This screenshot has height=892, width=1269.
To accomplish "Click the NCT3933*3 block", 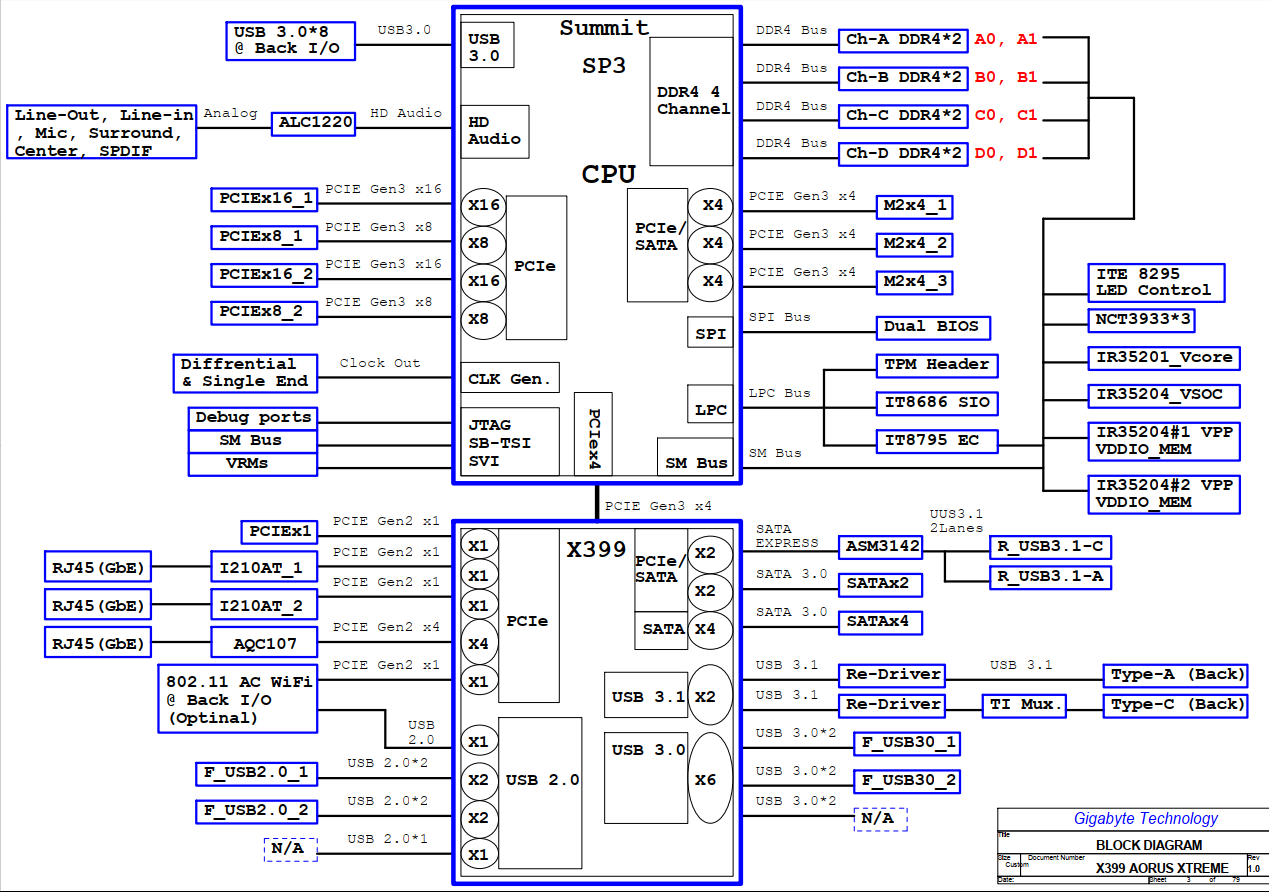I will (1144, 320).
